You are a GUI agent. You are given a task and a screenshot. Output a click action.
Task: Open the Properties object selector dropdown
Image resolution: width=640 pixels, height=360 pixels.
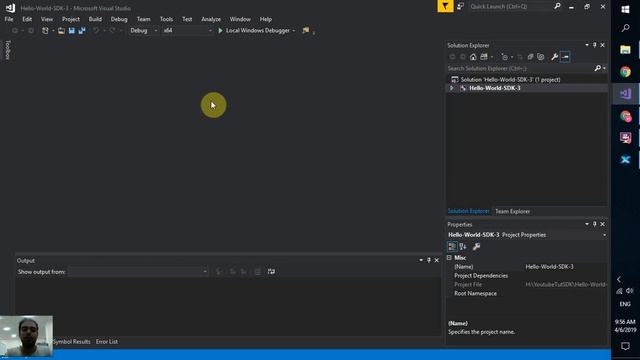[x=604, y=235]
